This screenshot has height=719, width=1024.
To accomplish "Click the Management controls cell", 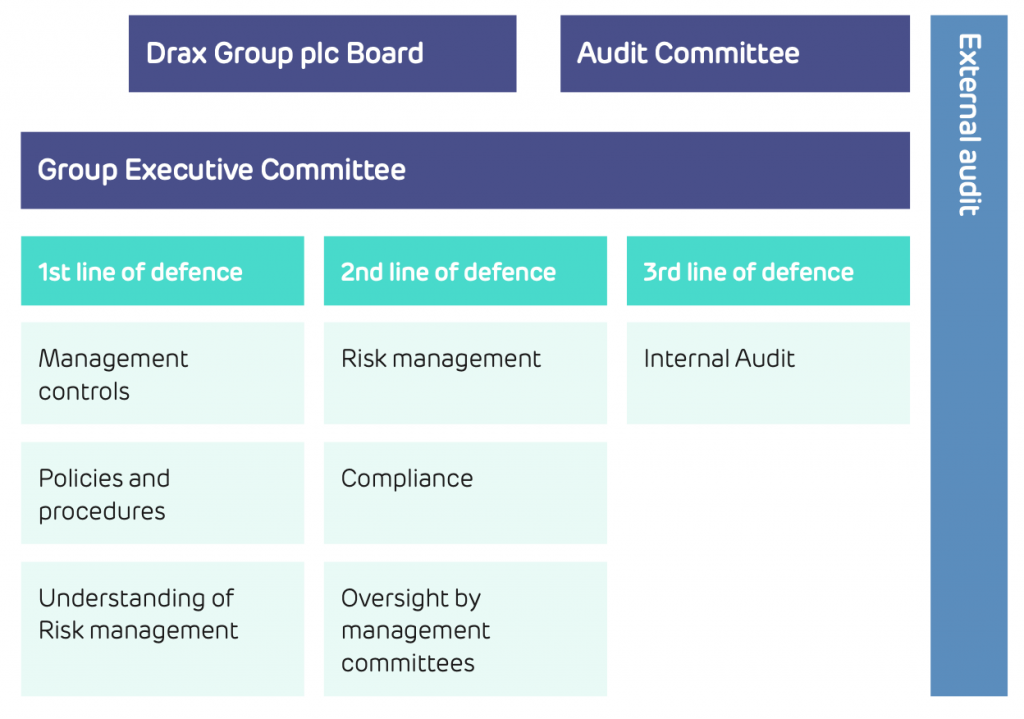I will pyautogui.click(x=162, y=374).
